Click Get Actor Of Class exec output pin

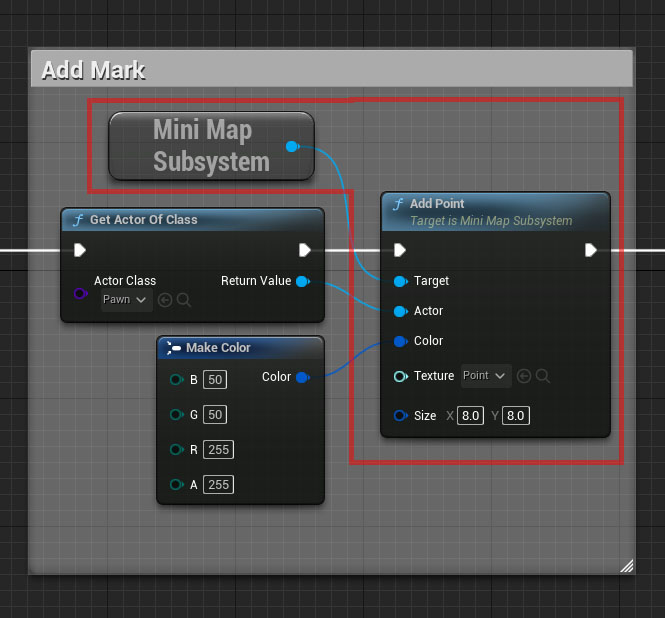(x=305, y=250)
